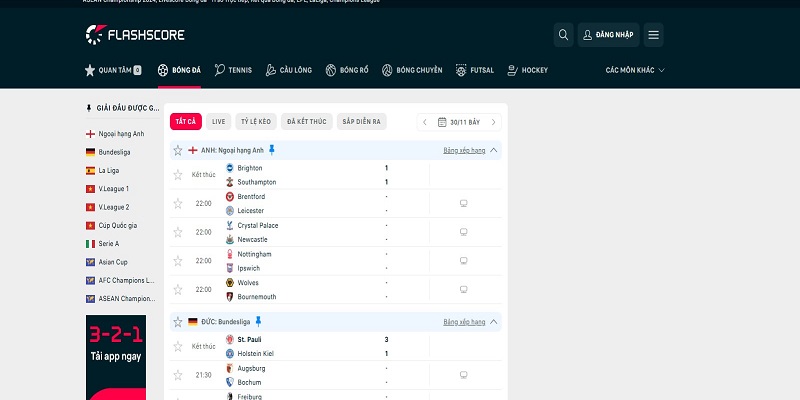This screenshot has height=400, width=800.
Task: Click the Đăng nhập login button
Action: tap(608, 35)
